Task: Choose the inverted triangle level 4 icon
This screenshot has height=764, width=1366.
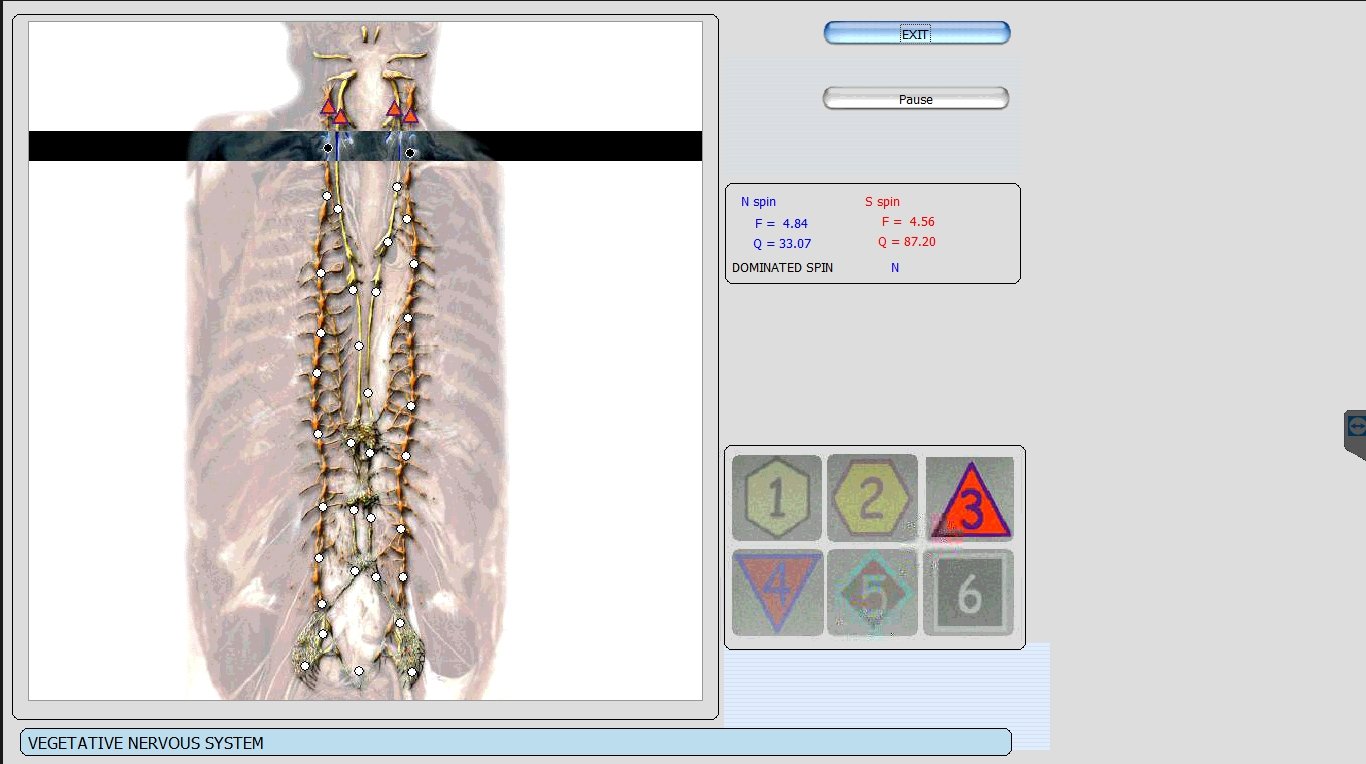Action: coord(777,592)
